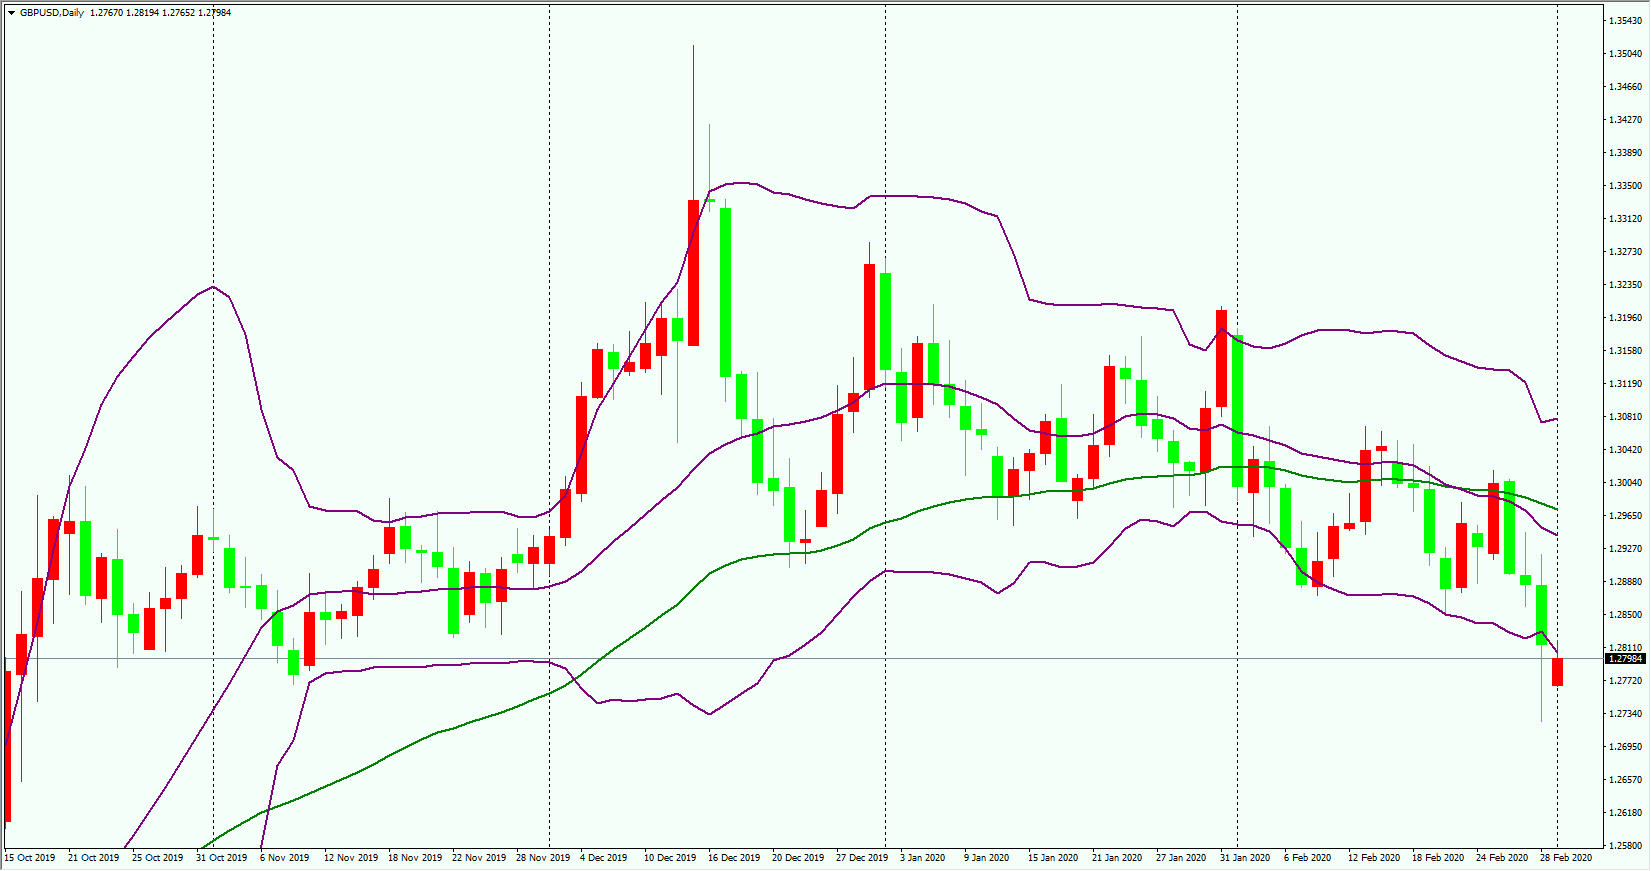Click the 31 Oct 2019 date label
This screenshot has height=871, width=1651.
click(x=222, y=858)
